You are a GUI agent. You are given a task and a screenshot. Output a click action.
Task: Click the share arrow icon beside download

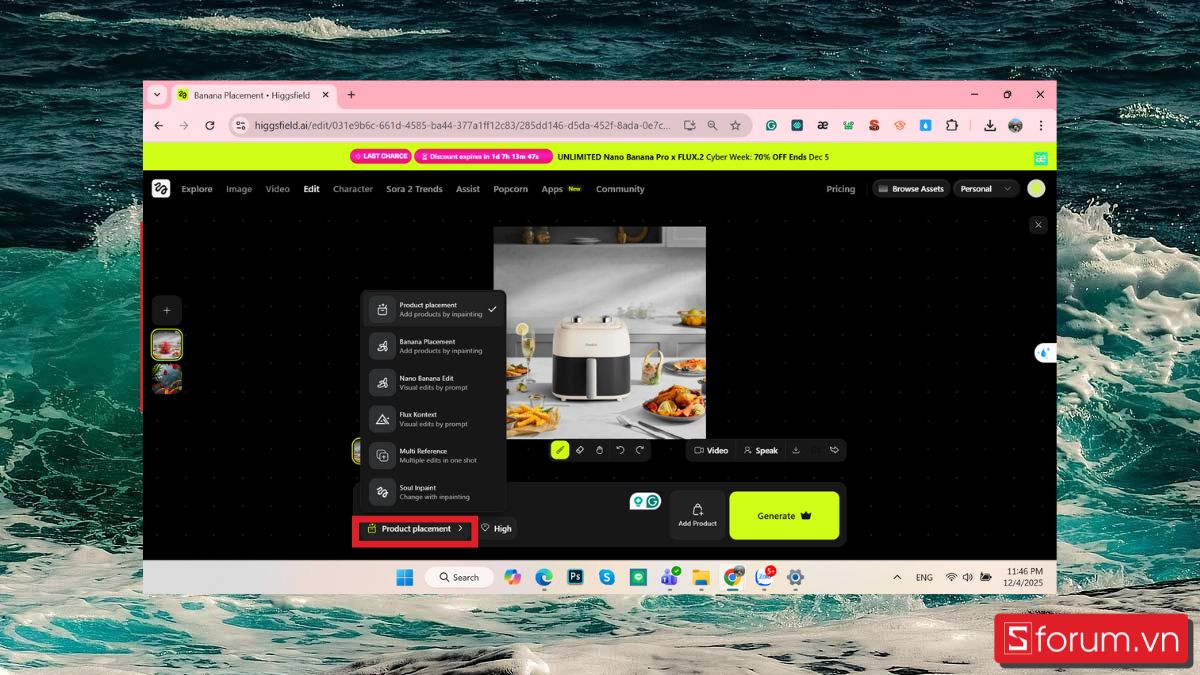pyautogui.click(x=834, y=450)
